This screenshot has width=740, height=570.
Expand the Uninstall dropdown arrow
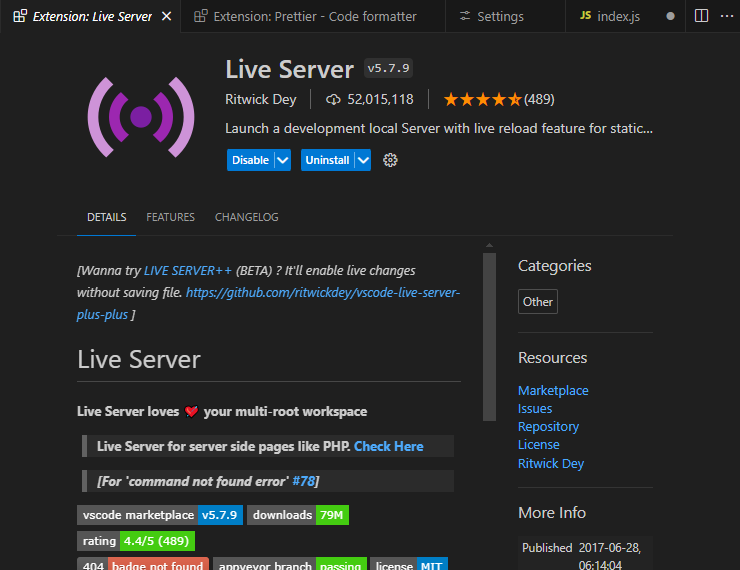(x=363, y=160)
